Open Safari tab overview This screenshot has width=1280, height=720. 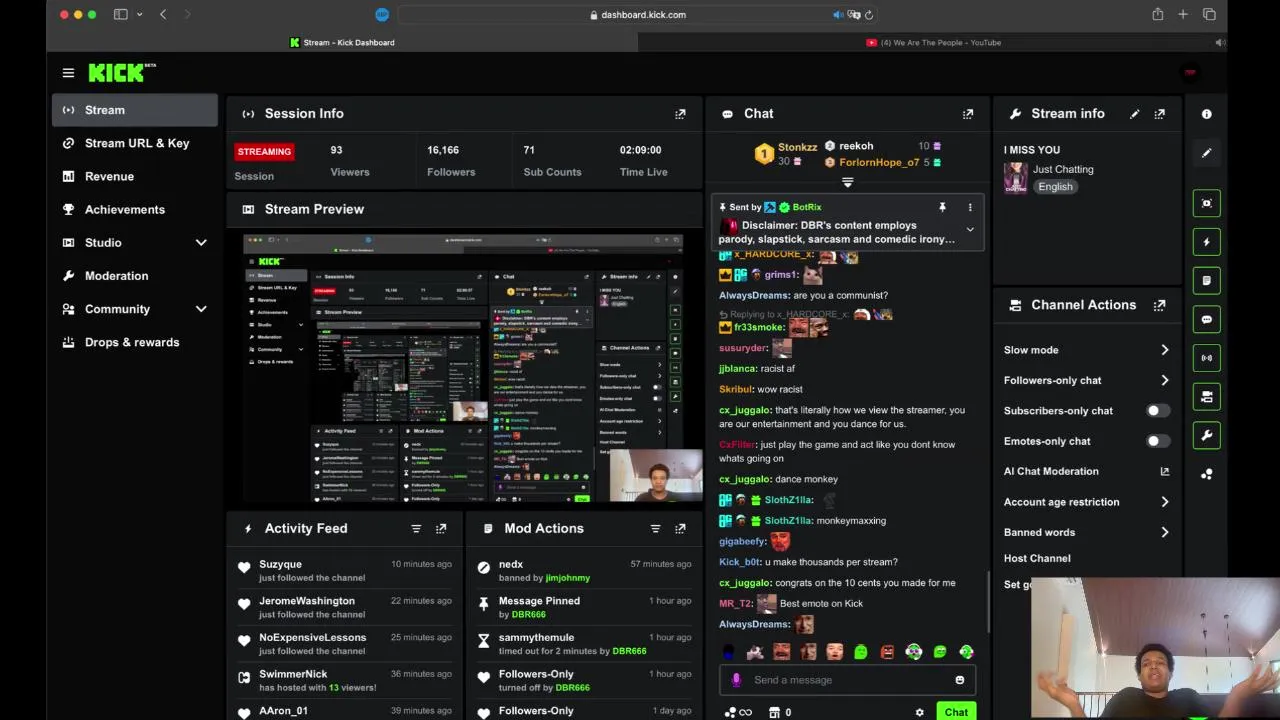[1209, 14]
